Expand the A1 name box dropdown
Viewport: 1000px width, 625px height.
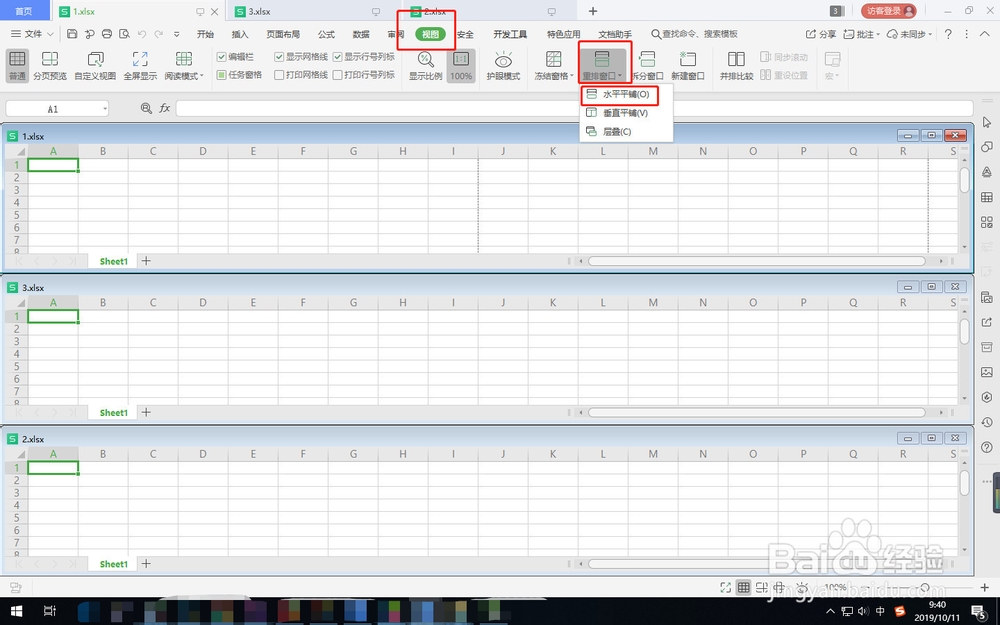click(x=105, y=109)
